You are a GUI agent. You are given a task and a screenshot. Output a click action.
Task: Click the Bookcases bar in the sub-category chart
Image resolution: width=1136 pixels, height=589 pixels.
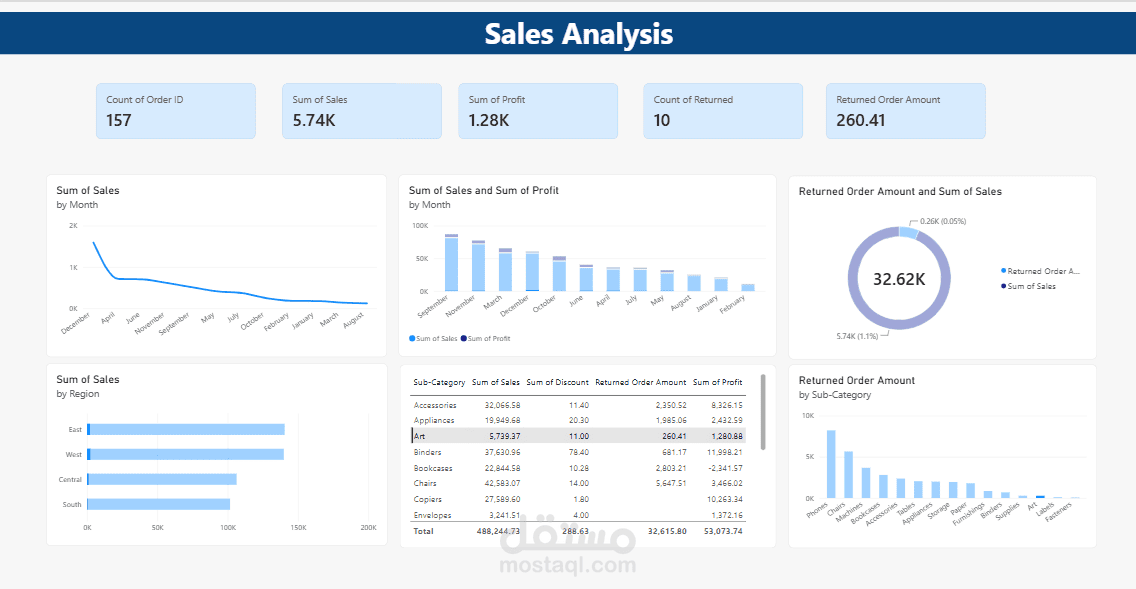tap(883, 487)
